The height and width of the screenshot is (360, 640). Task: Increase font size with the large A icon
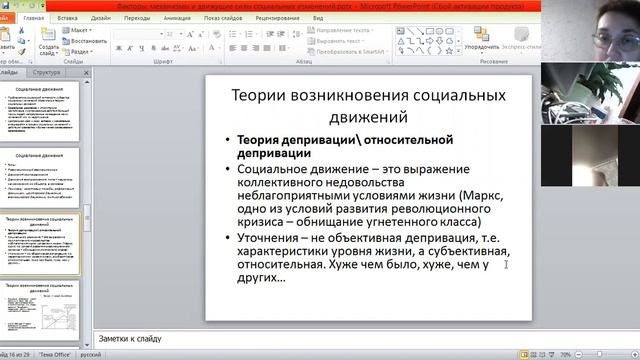(x=190, y=34)
